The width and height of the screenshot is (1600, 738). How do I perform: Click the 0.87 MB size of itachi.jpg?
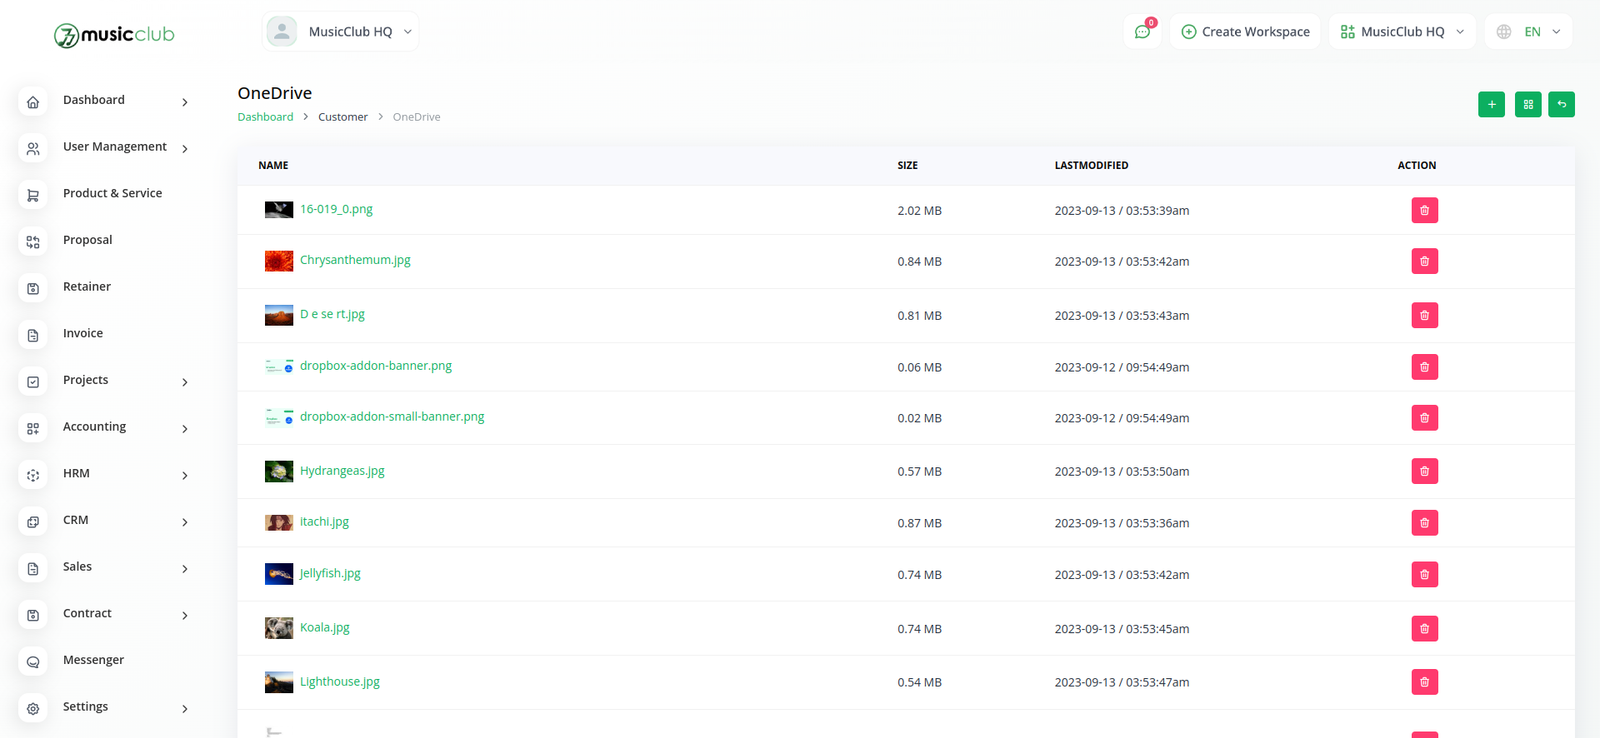click(919, 523)
